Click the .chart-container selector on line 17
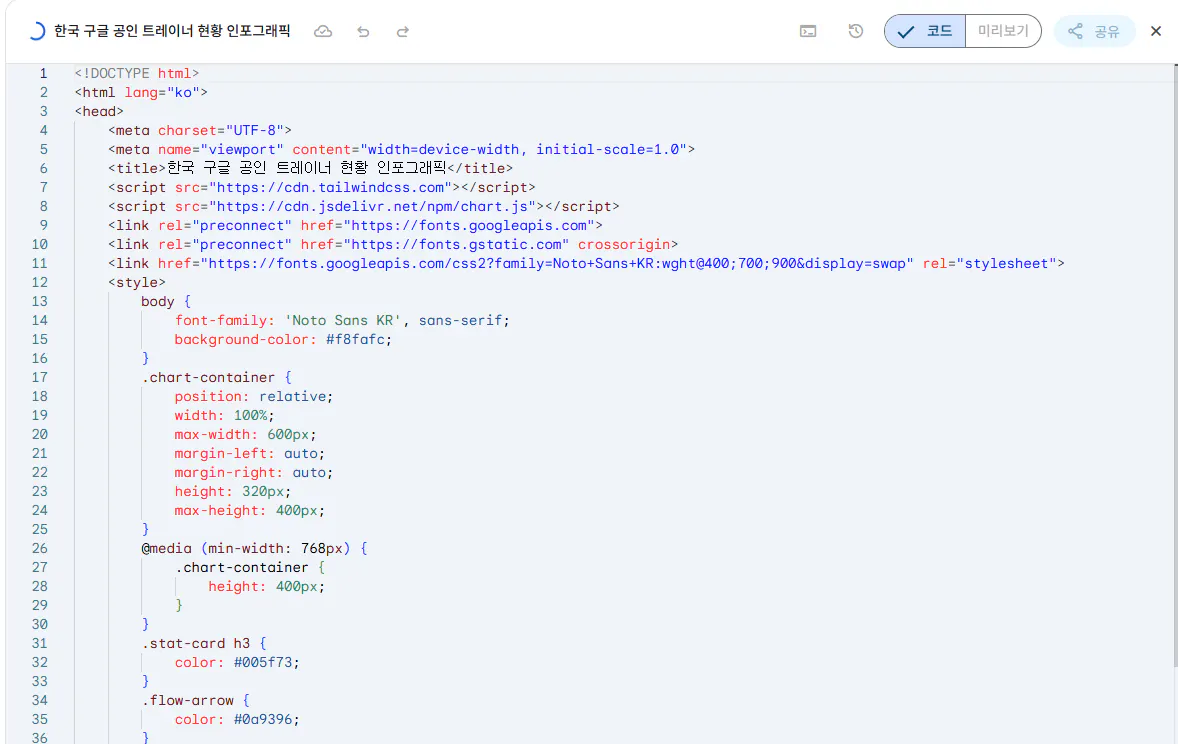The image size is (1178, 744). click(x=208, y=377)
